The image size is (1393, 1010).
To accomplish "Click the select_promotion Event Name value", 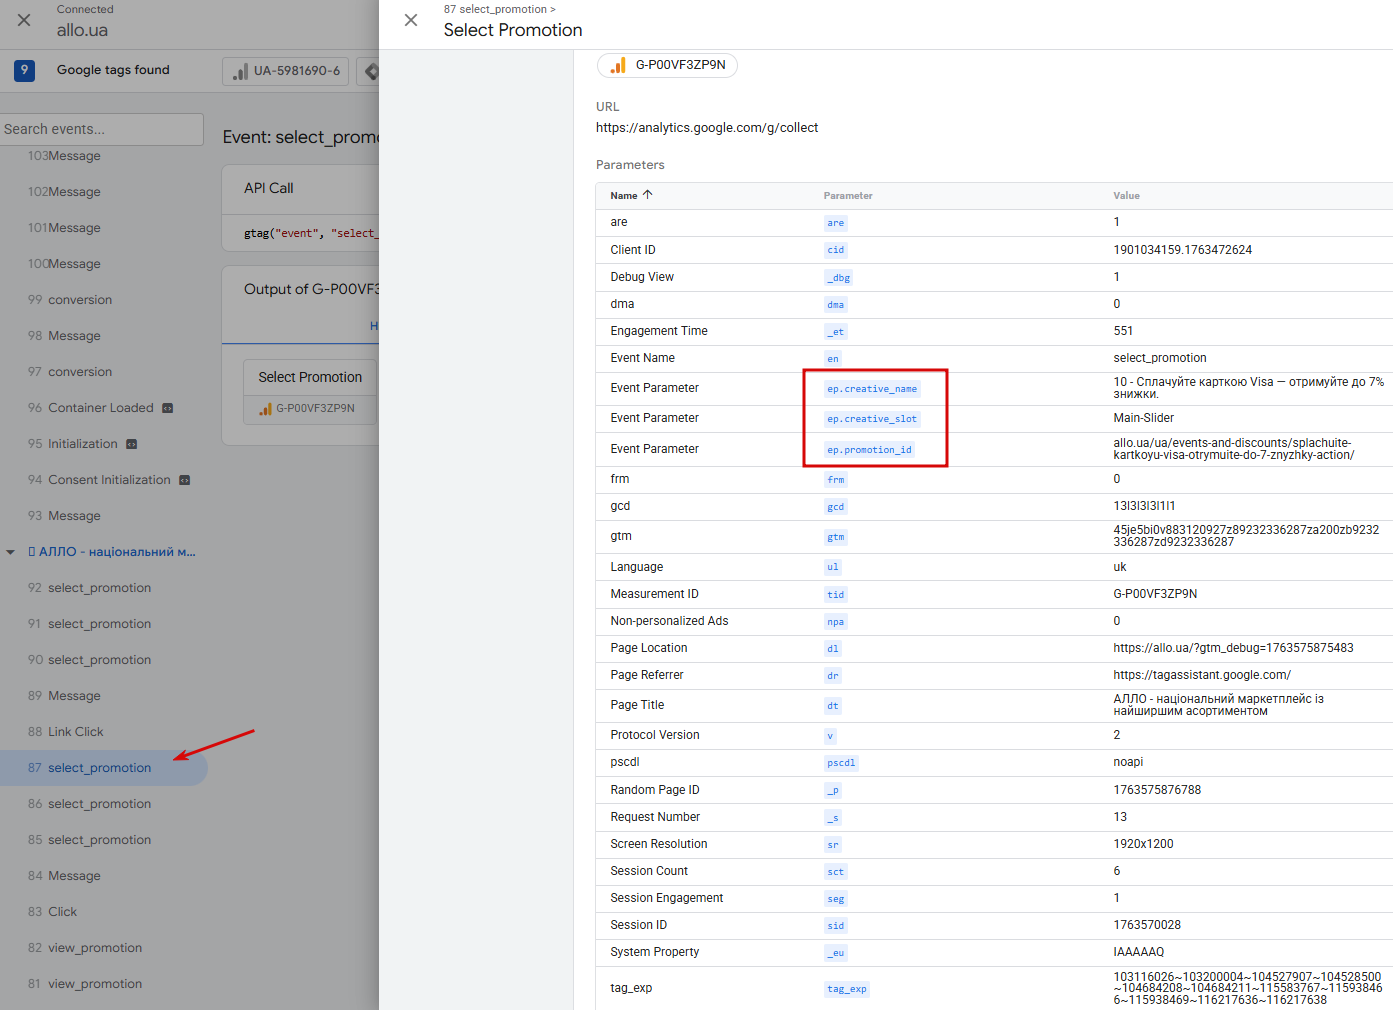I will [1160, 358].
